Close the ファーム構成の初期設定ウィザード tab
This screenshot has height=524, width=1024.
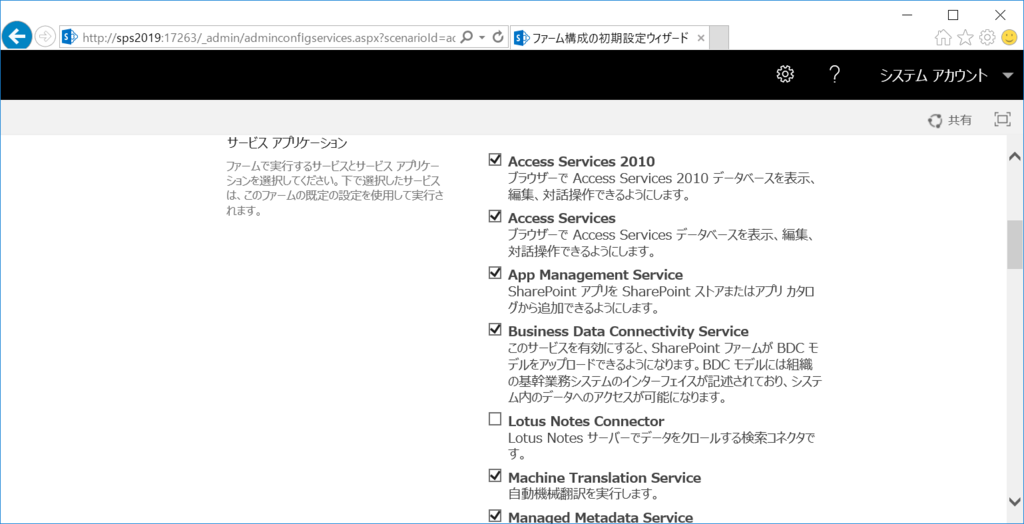point(701,38)
